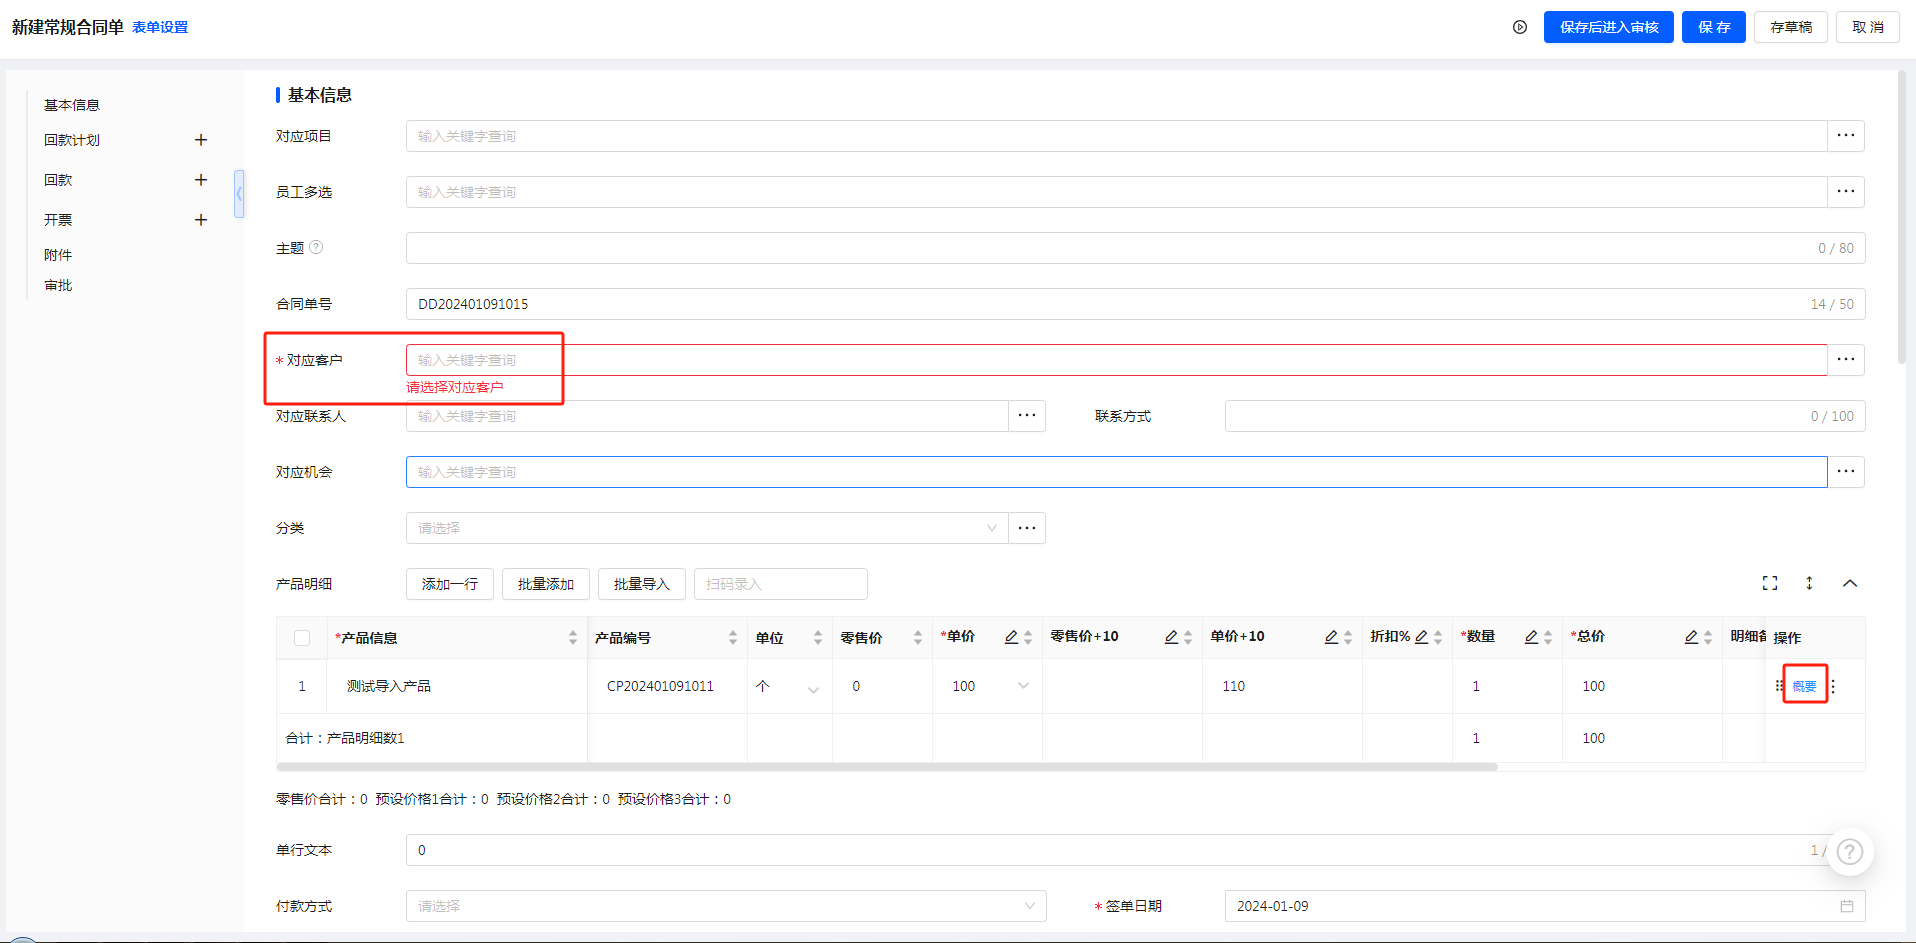Toggle row height icon of product table
Viewport: 1916px width, 943px height.
tap(1809, 583)
